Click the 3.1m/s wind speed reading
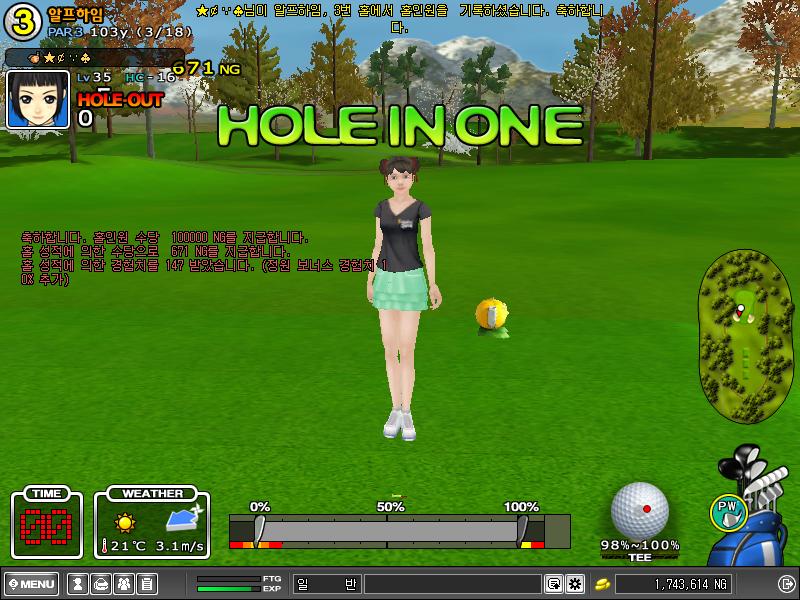 point(180,546)
